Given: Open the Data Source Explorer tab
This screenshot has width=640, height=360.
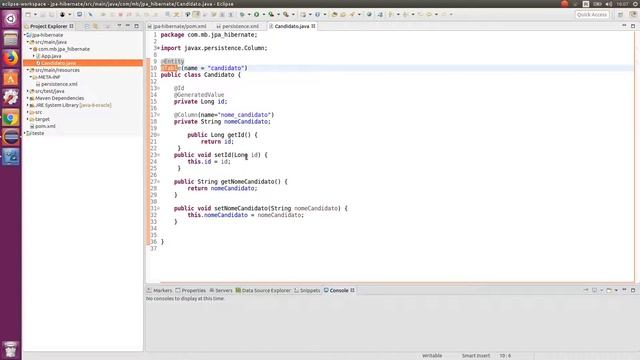Looking at the screenshot, I should (x=263, y=290).
